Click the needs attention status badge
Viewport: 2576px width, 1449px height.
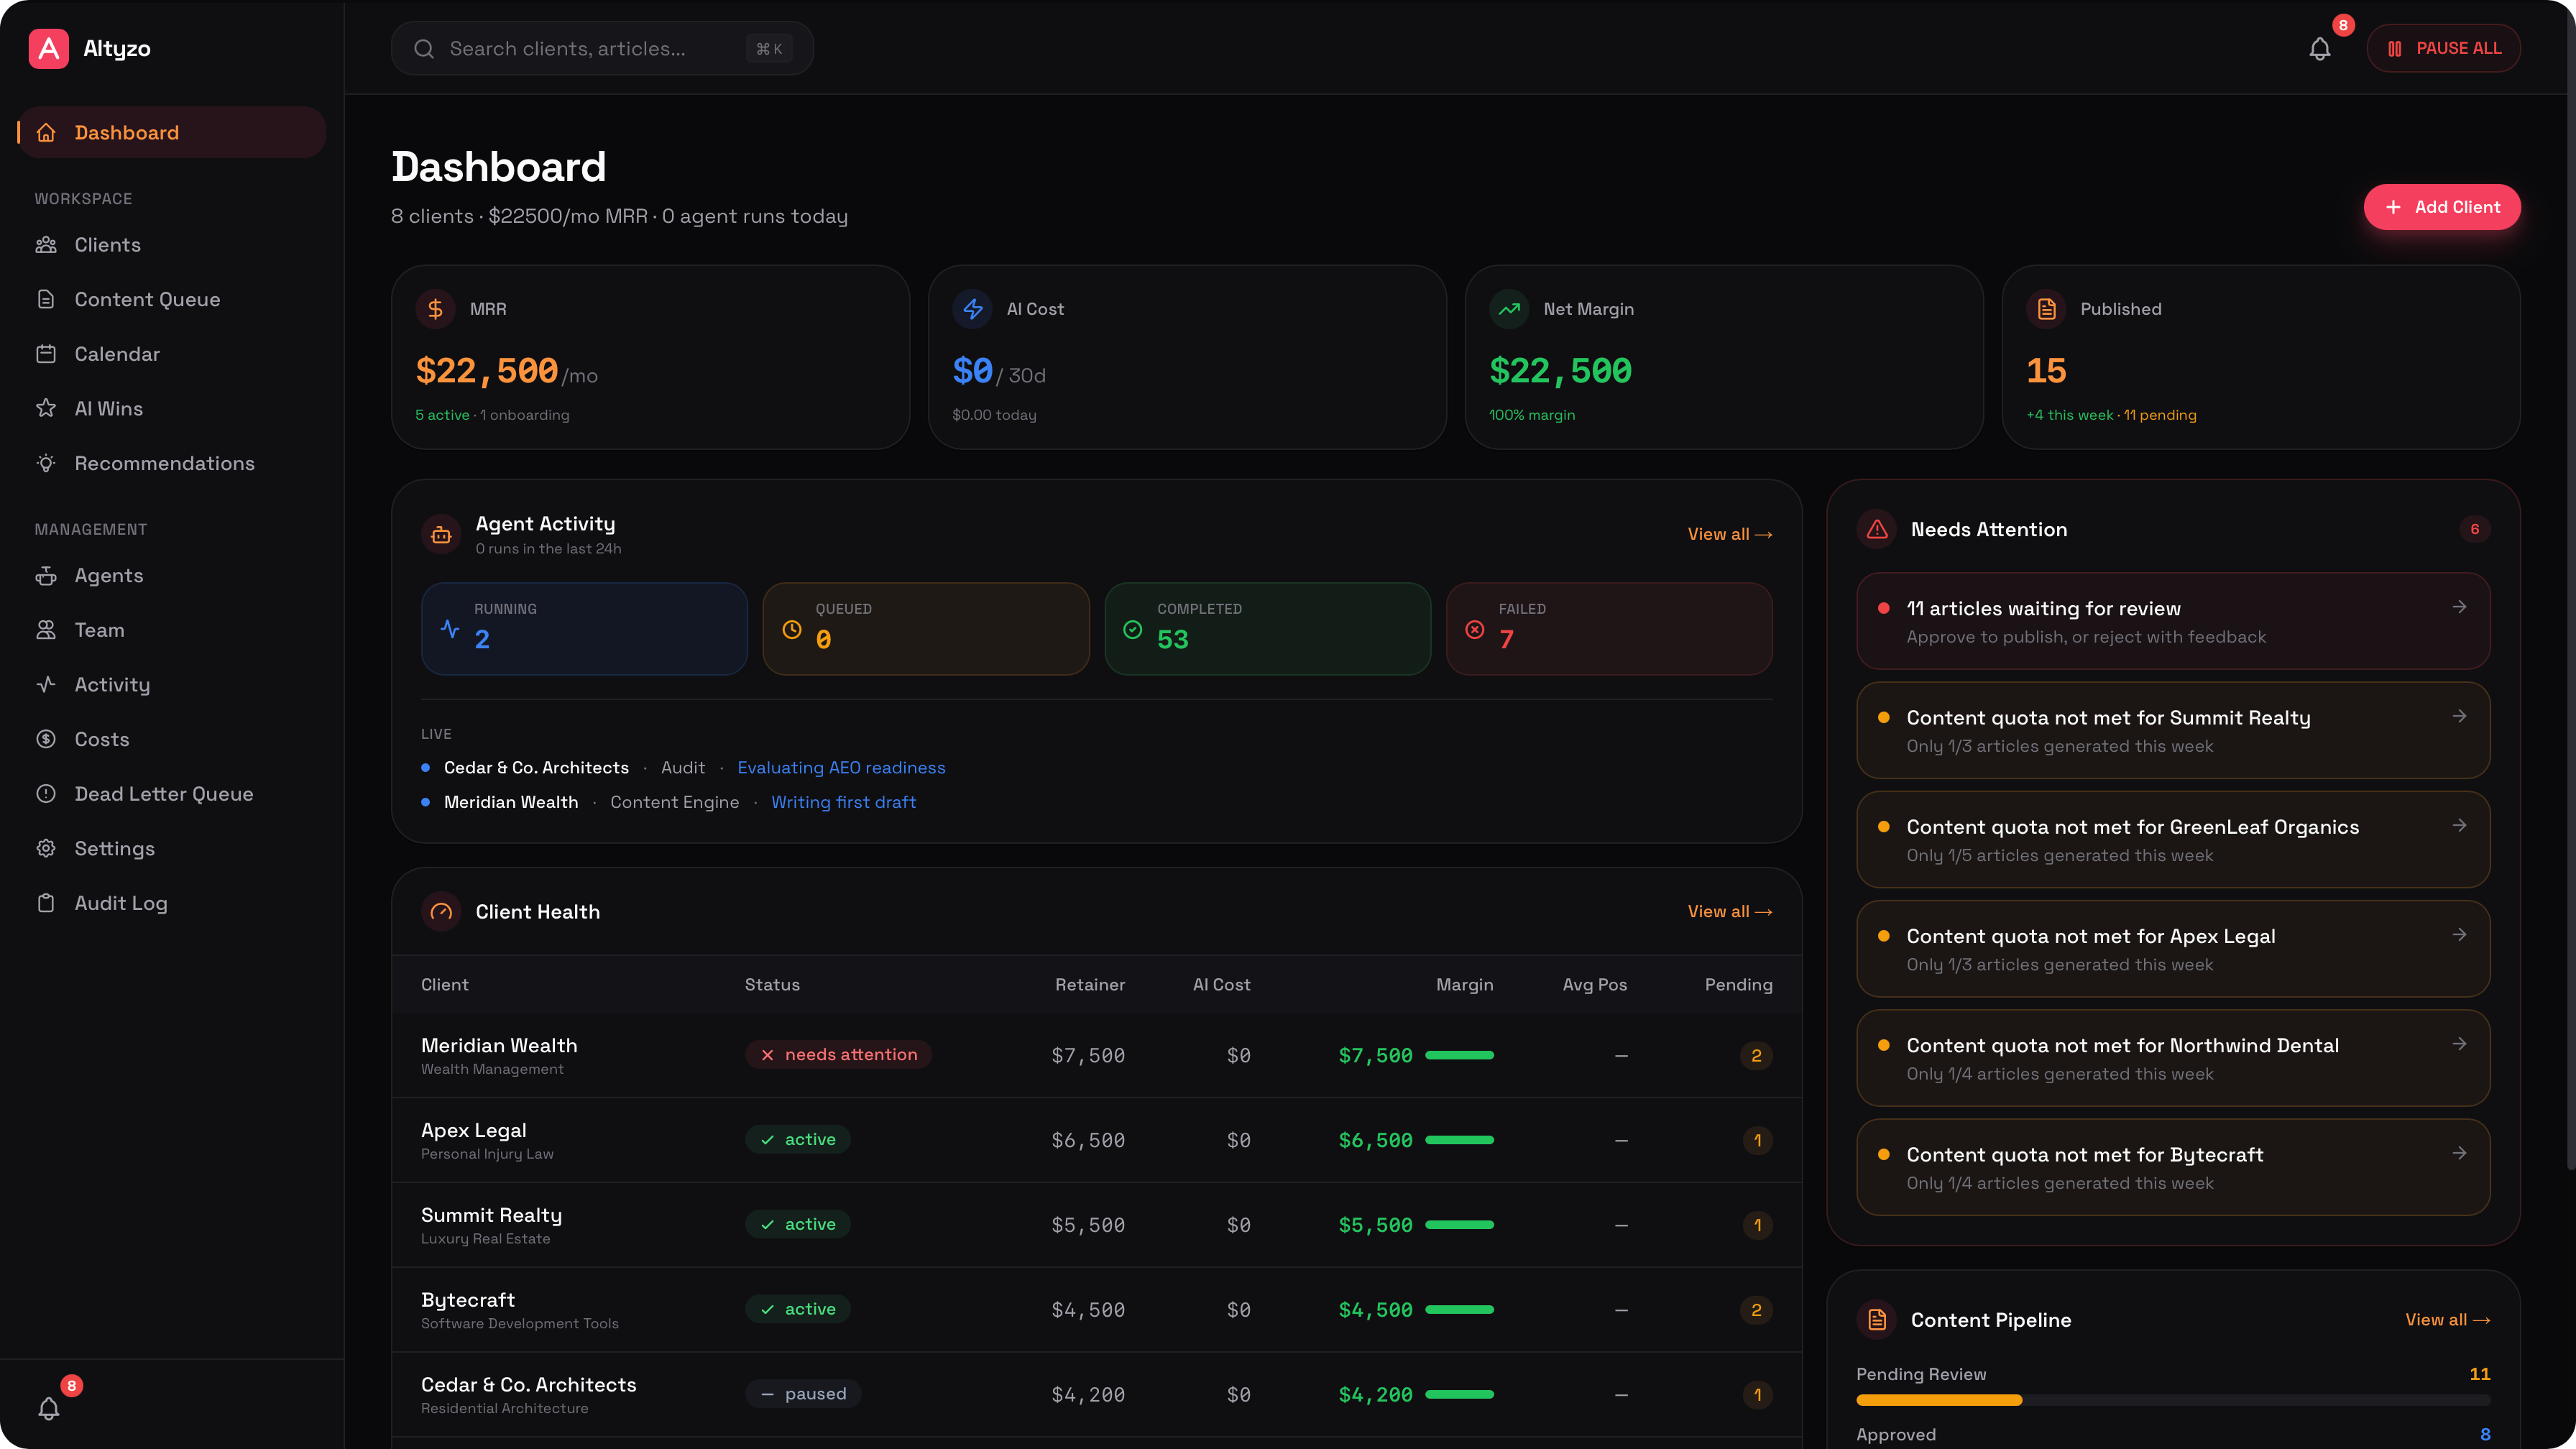(838, 1054)
